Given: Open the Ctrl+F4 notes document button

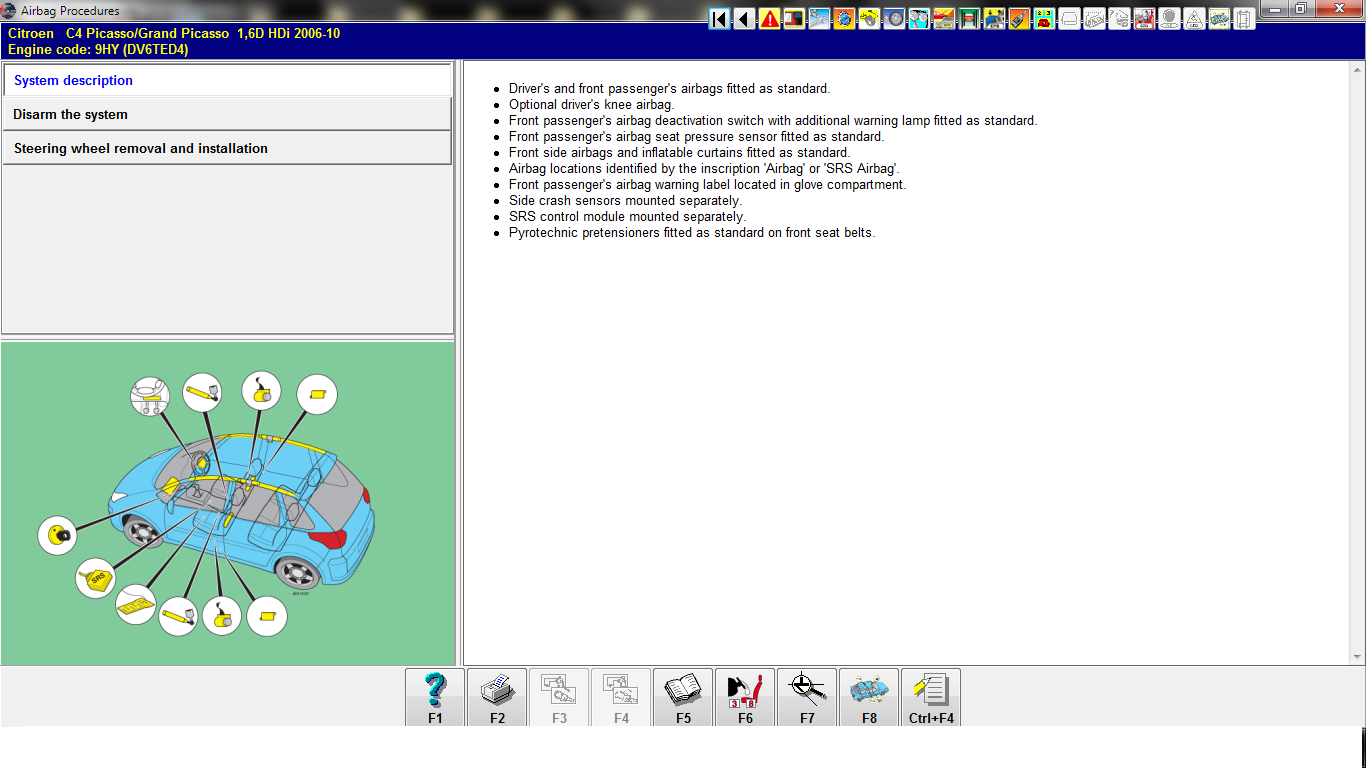Looking at the screenshot, I should (x=931, y=697).
